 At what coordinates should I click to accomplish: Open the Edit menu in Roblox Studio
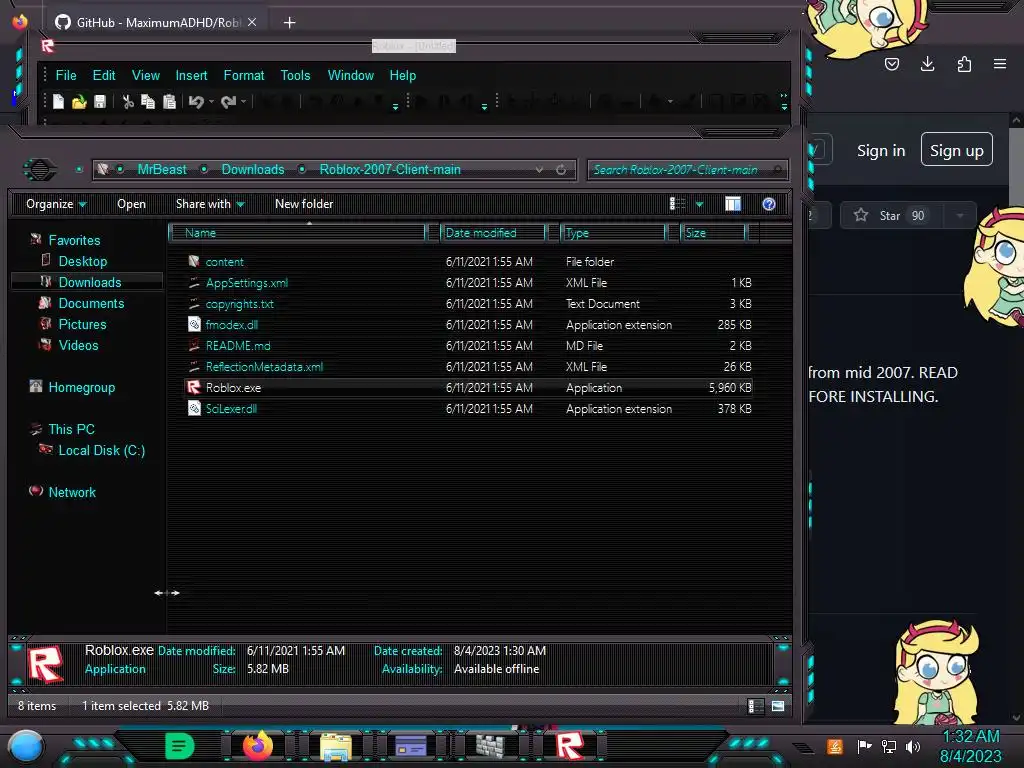[104, 76]
